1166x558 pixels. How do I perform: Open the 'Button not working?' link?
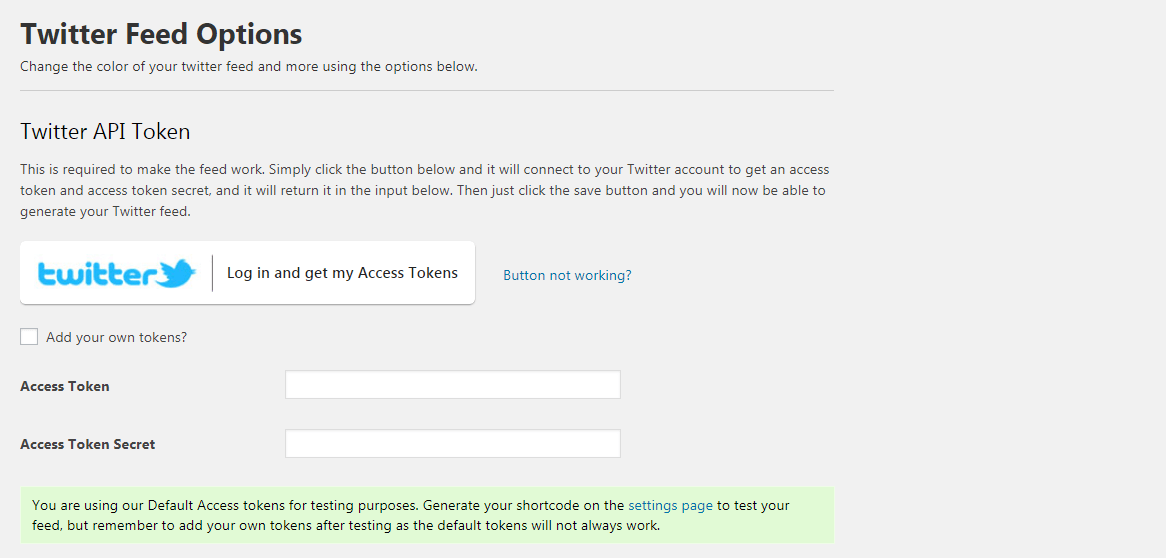coord(567,275)
